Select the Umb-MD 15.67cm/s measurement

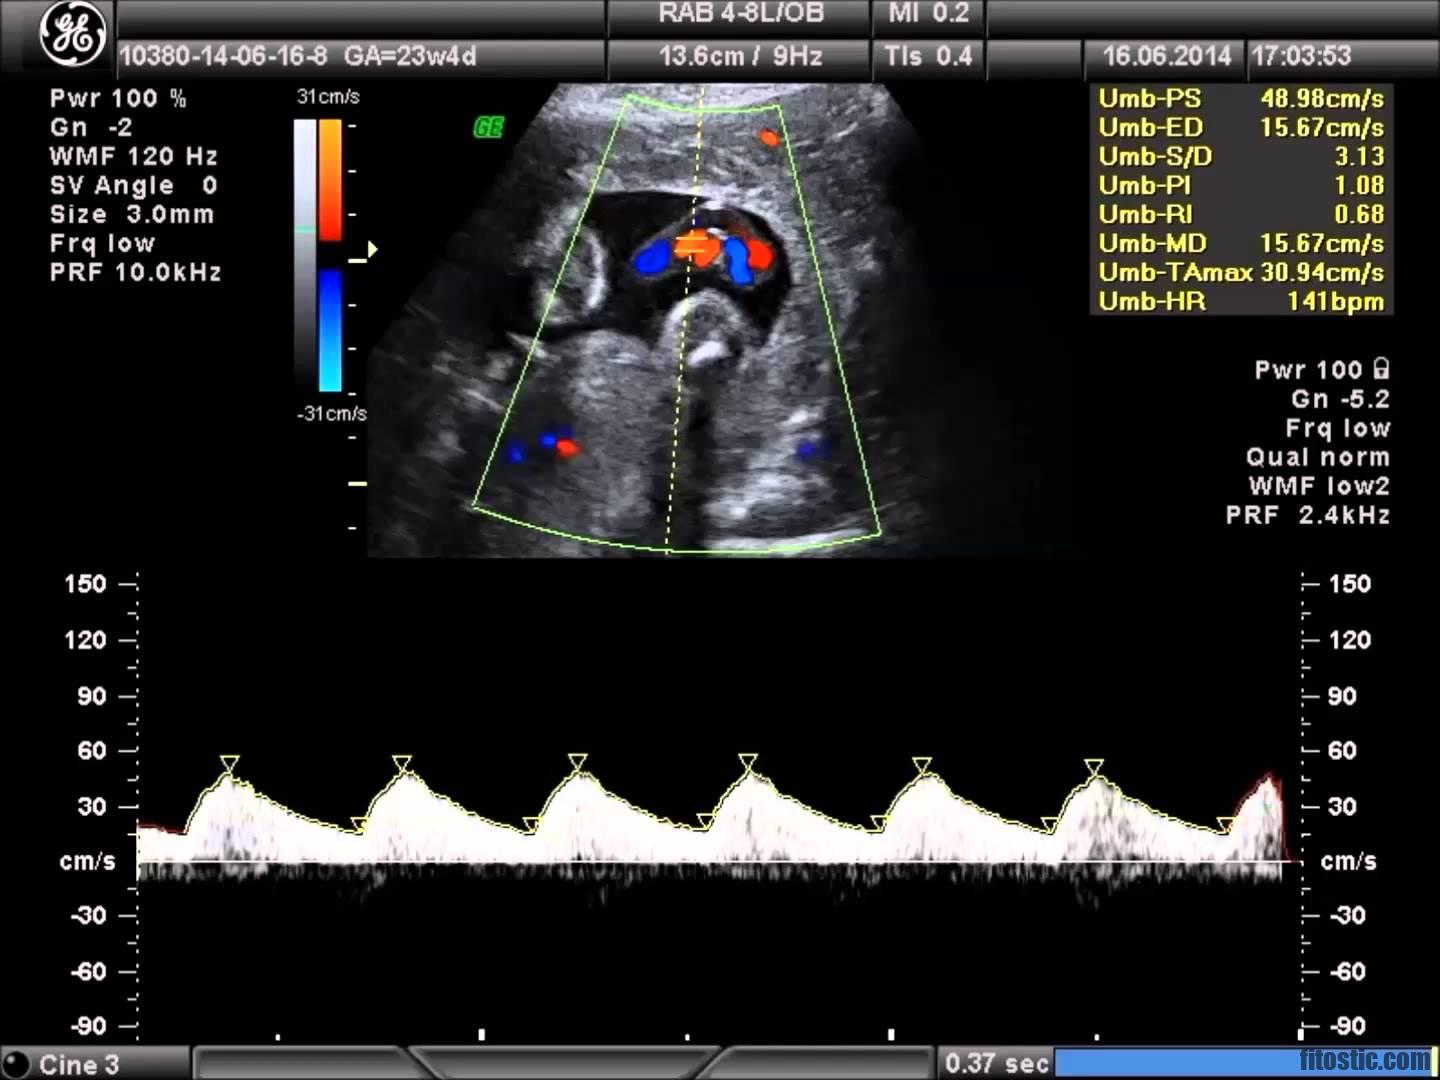coord(1241,244)
